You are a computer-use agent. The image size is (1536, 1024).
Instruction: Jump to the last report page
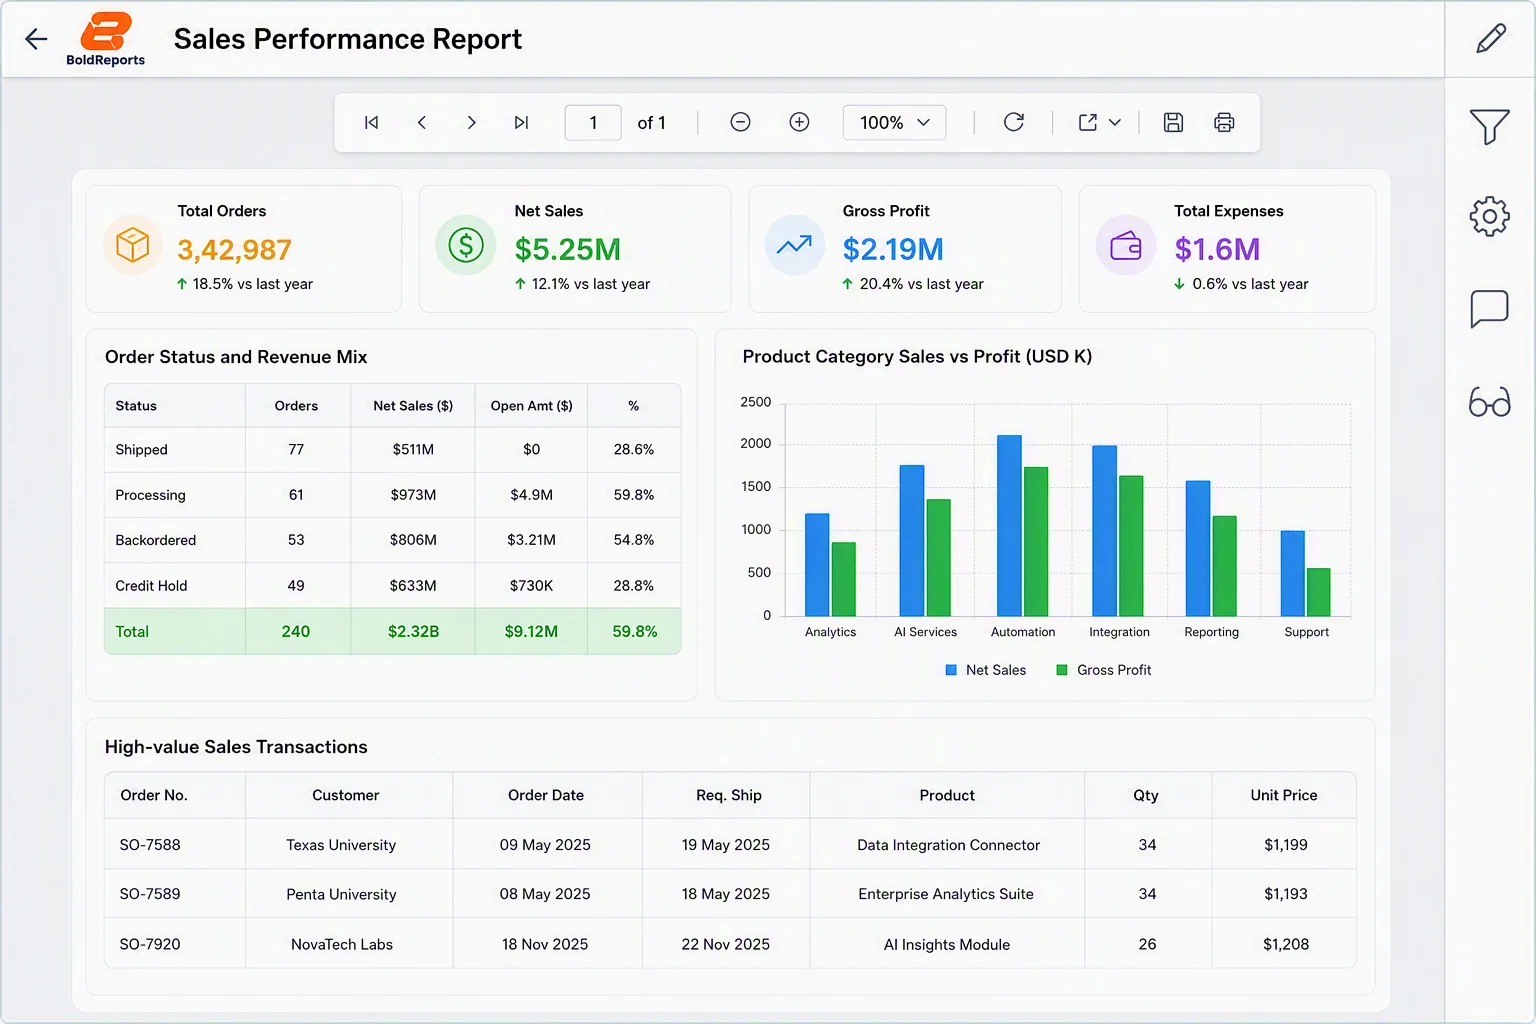[x=521, y=123]
